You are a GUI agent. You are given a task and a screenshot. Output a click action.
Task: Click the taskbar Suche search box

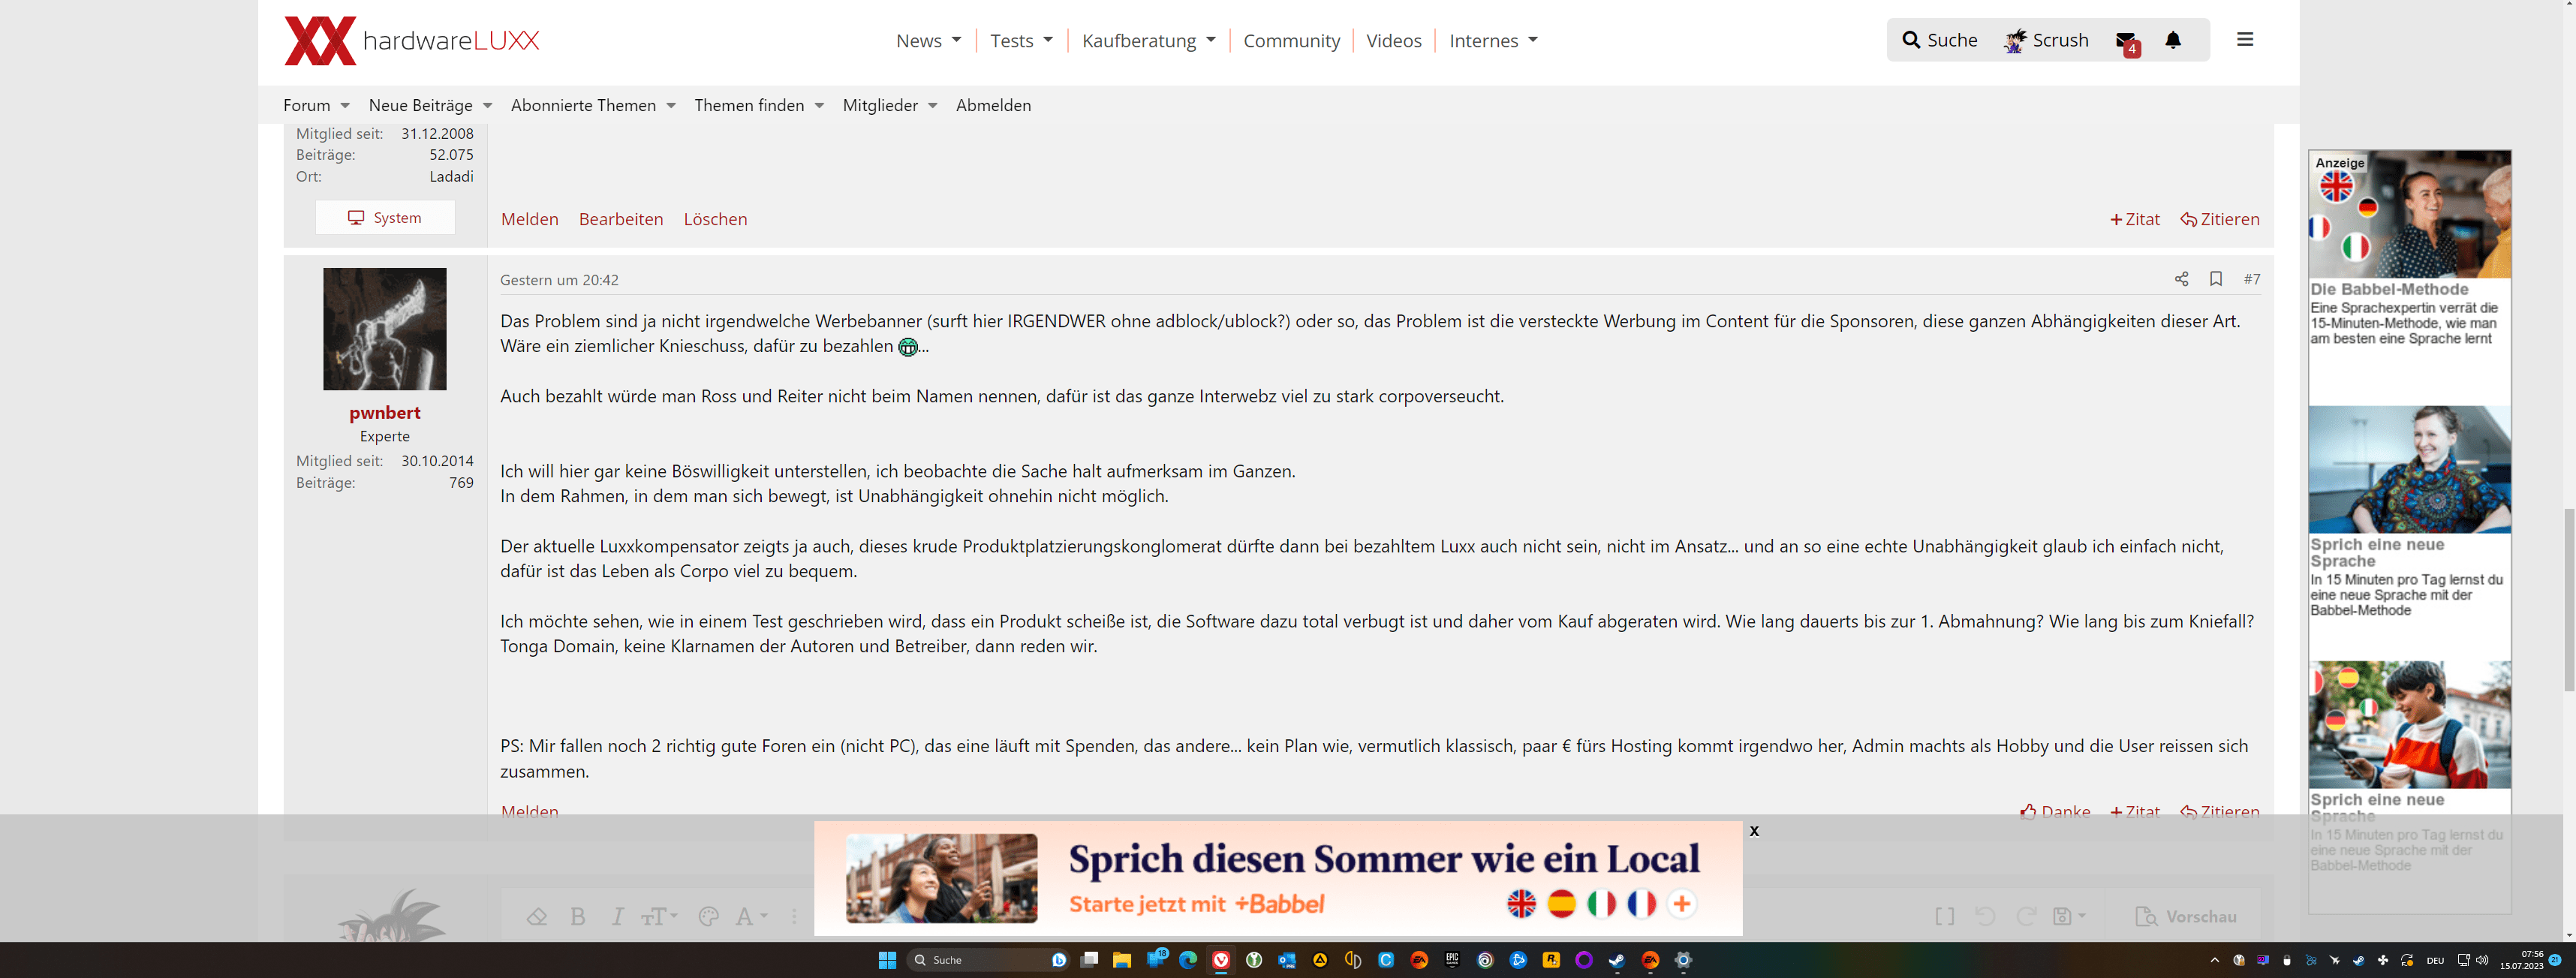[x=988, y=960]
